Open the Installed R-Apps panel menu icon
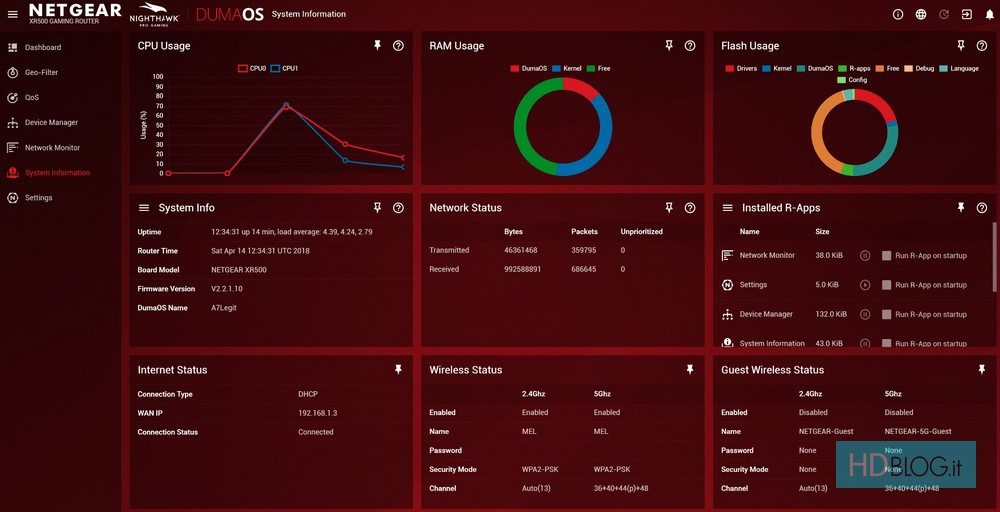Image resolution: width=1000 pixels, height=512 pixels. click(728, 208)
